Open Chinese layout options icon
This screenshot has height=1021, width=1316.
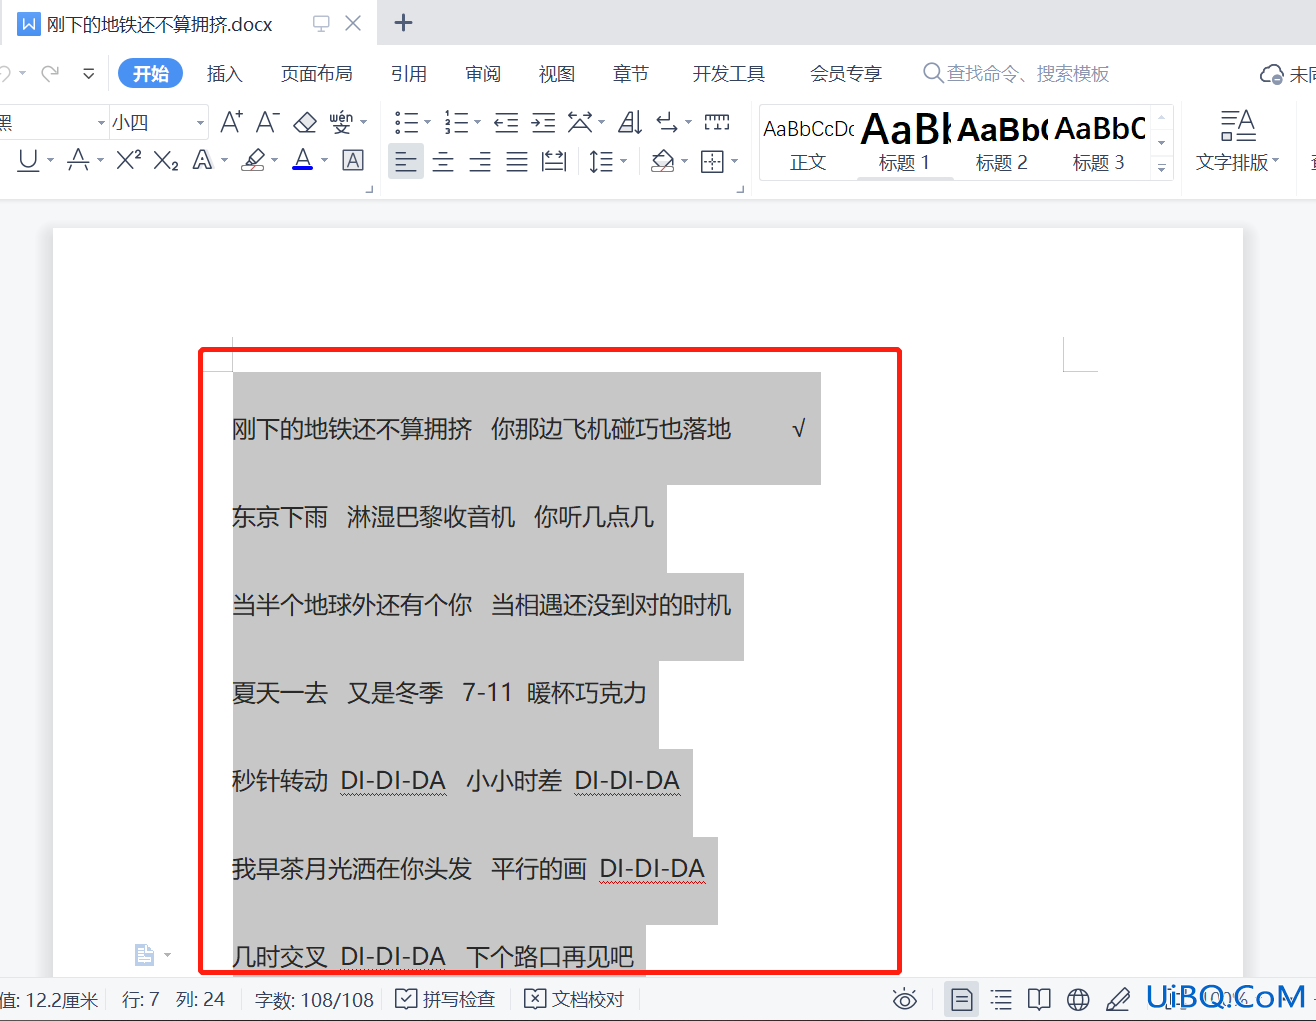(580, 122)
